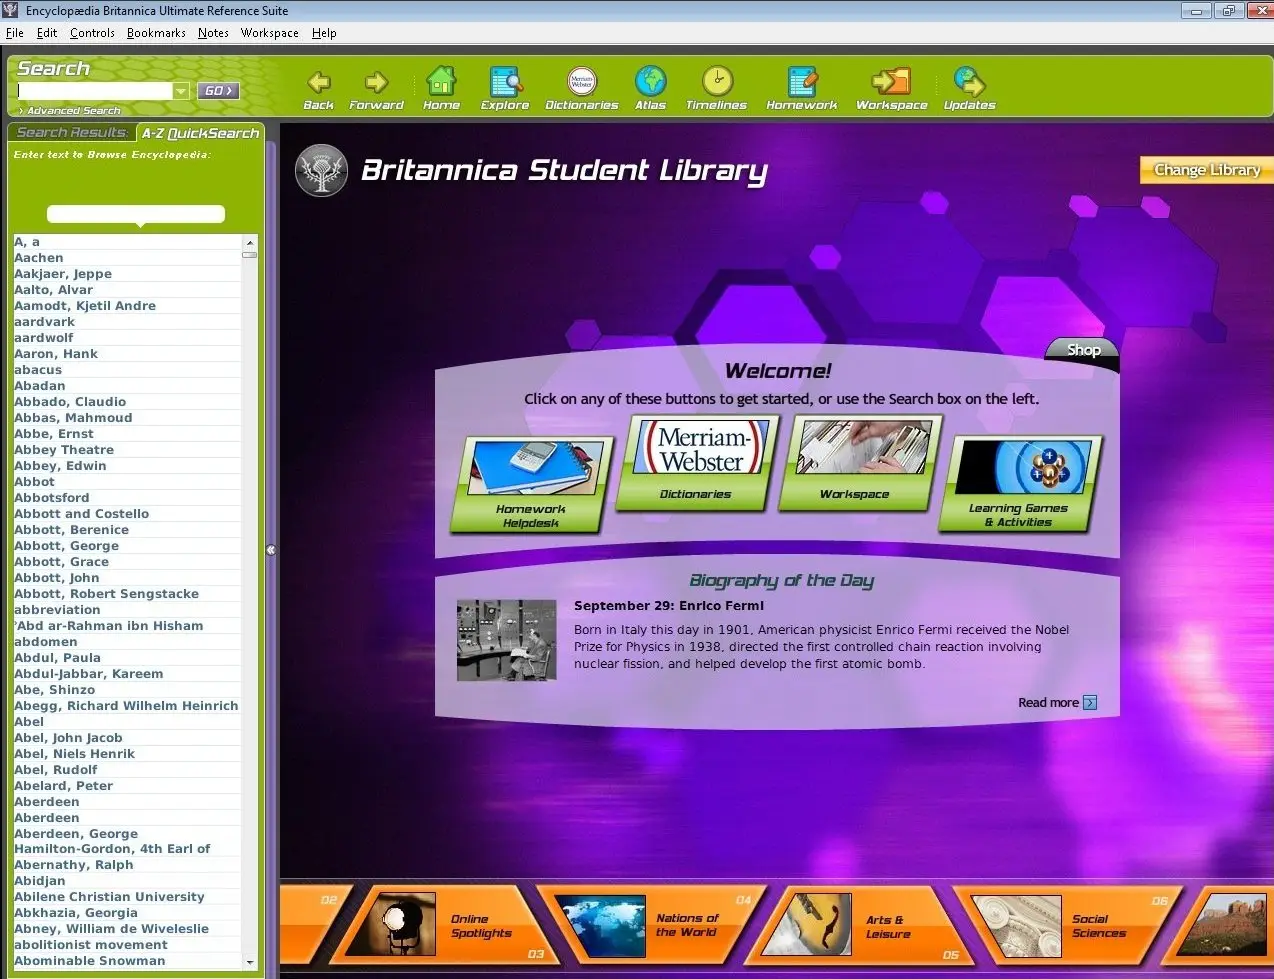Open the Timelines clock icon

tap(716, 88)
